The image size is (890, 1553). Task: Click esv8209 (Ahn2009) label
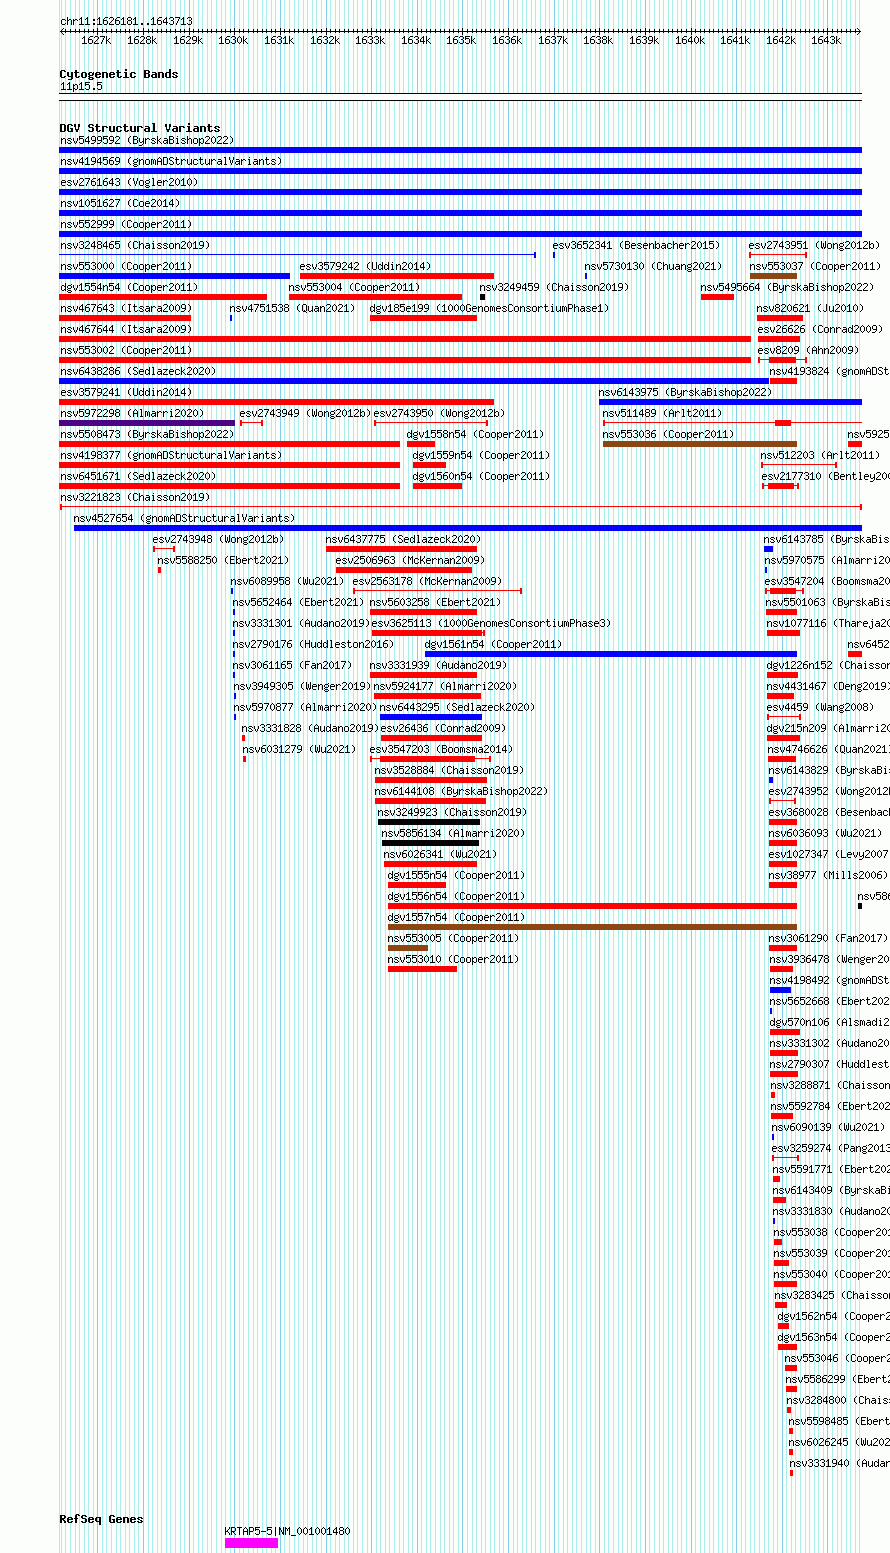(x=808, y=350)
